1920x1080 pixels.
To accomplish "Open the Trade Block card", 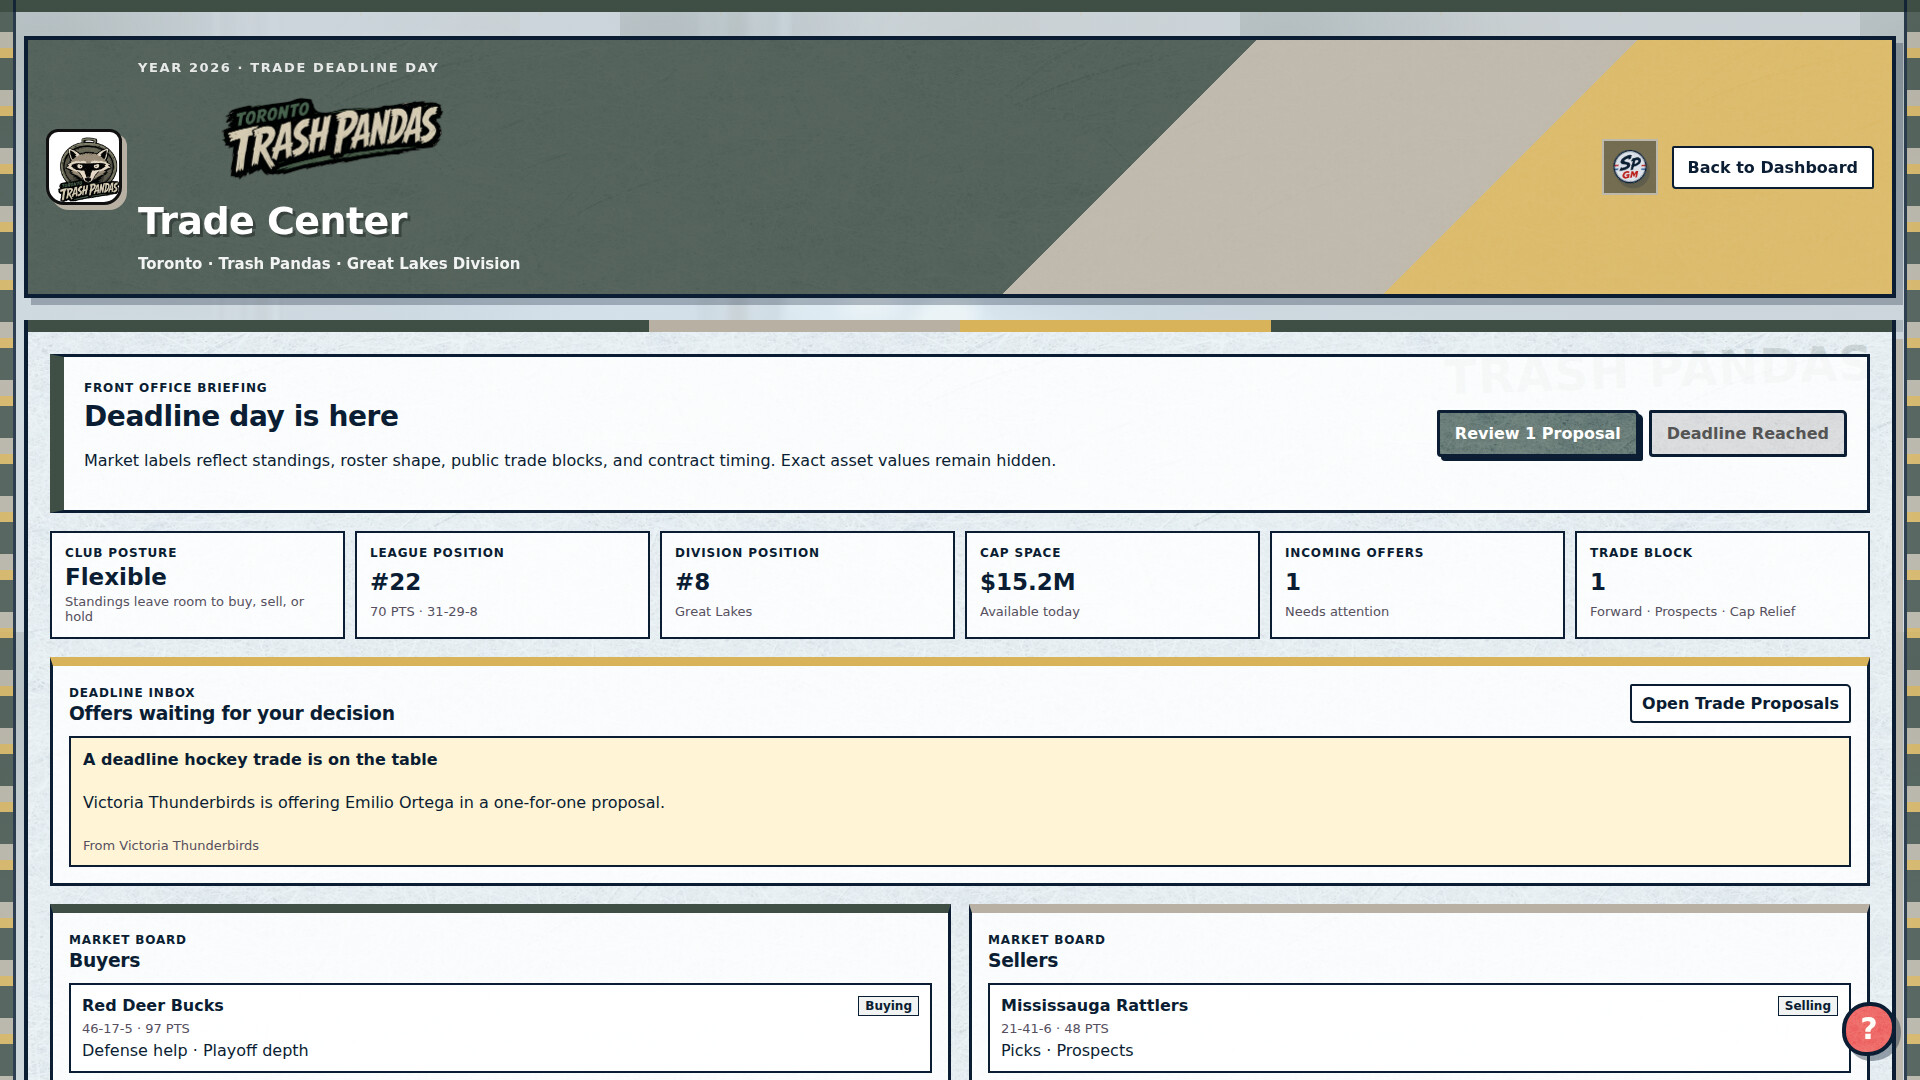I will coord(1722,585).
